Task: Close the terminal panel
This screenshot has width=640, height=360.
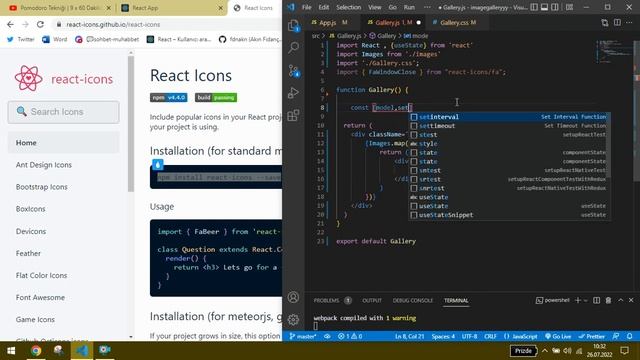Action: 631,300
